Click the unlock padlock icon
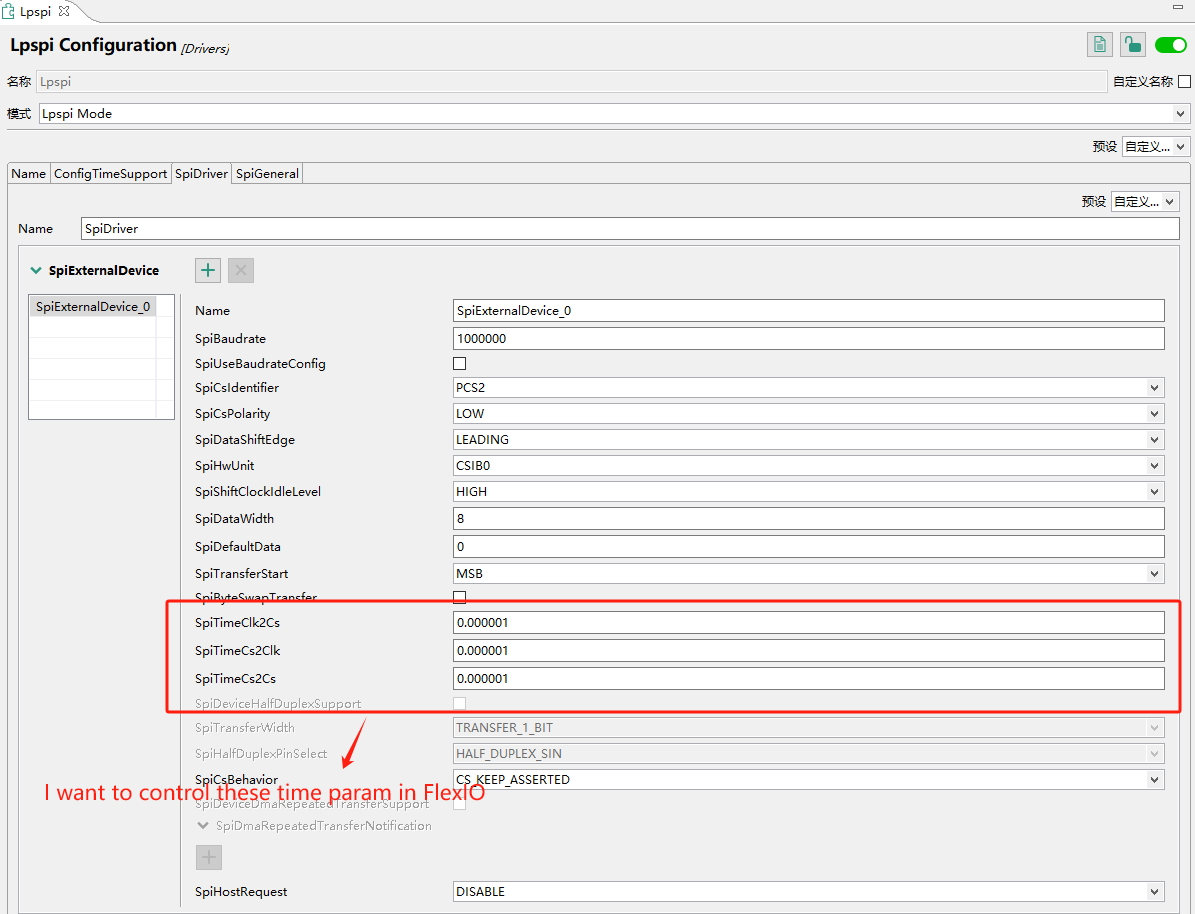Viewport: 1195px width, 914px height. (x=1132, y=45)
